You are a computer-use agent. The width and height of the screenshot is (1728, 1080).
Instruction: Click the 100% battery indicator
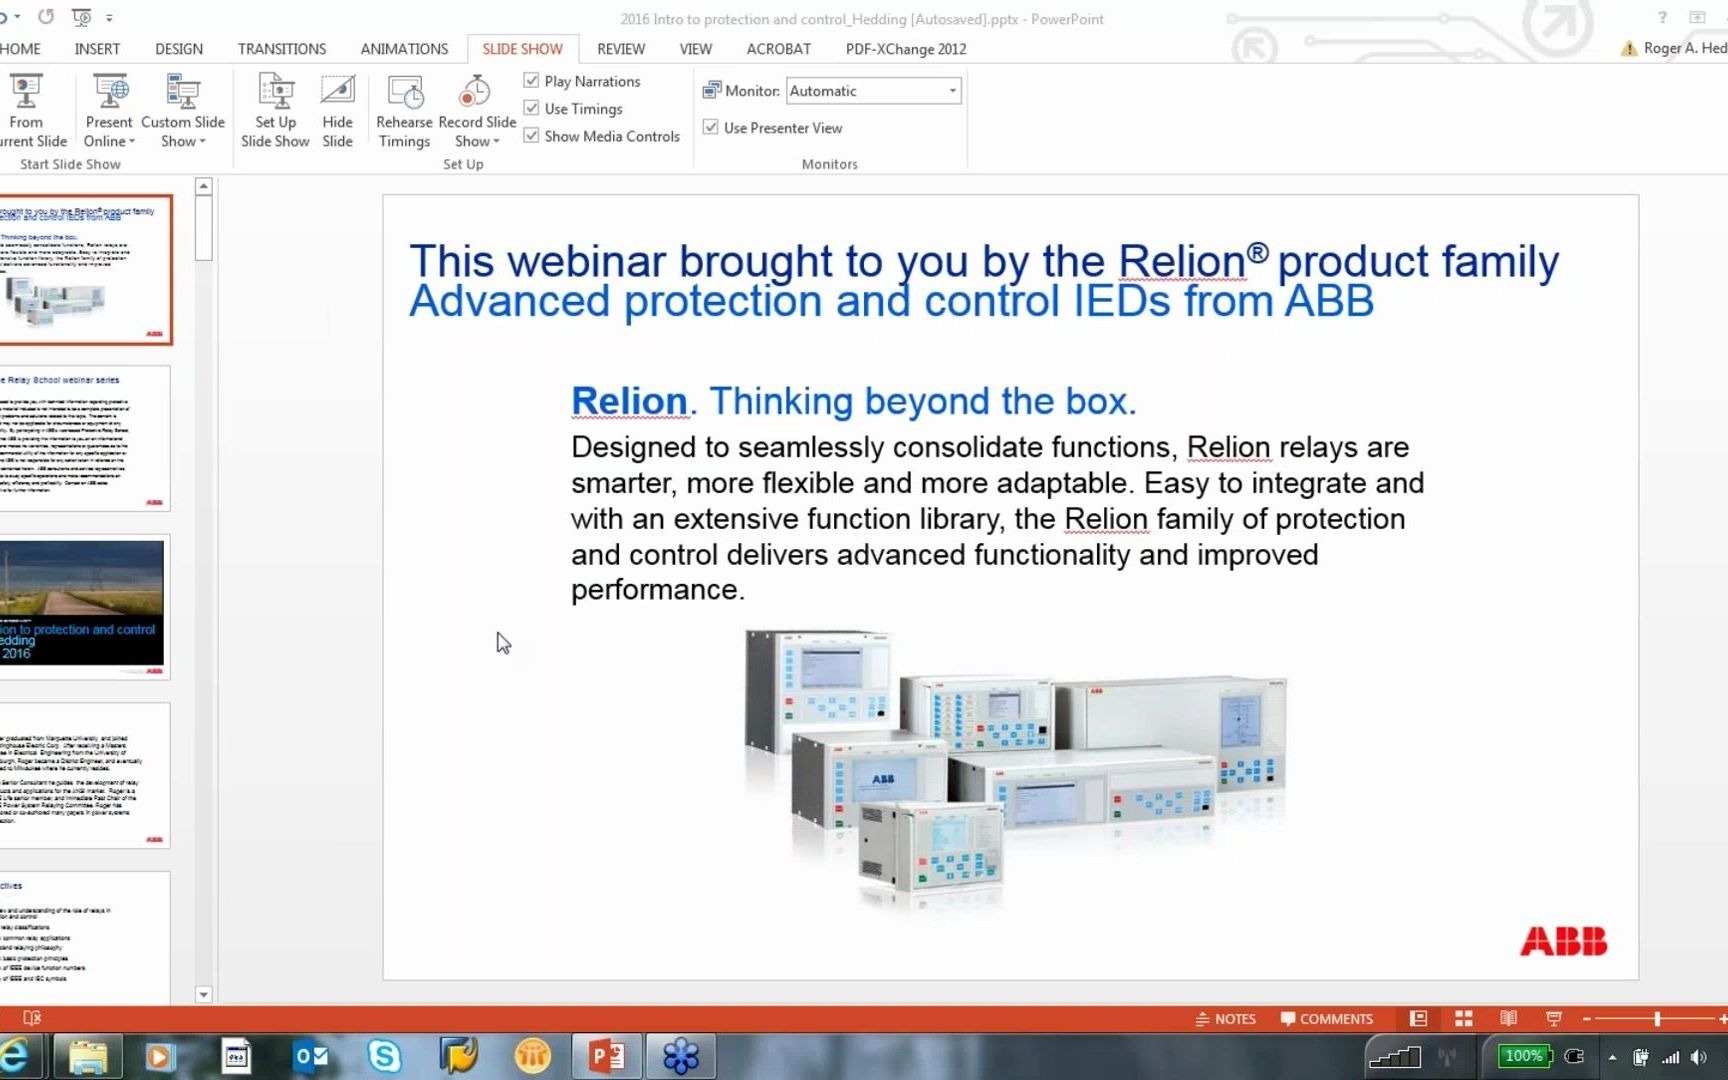[x=1523, y=1056]
